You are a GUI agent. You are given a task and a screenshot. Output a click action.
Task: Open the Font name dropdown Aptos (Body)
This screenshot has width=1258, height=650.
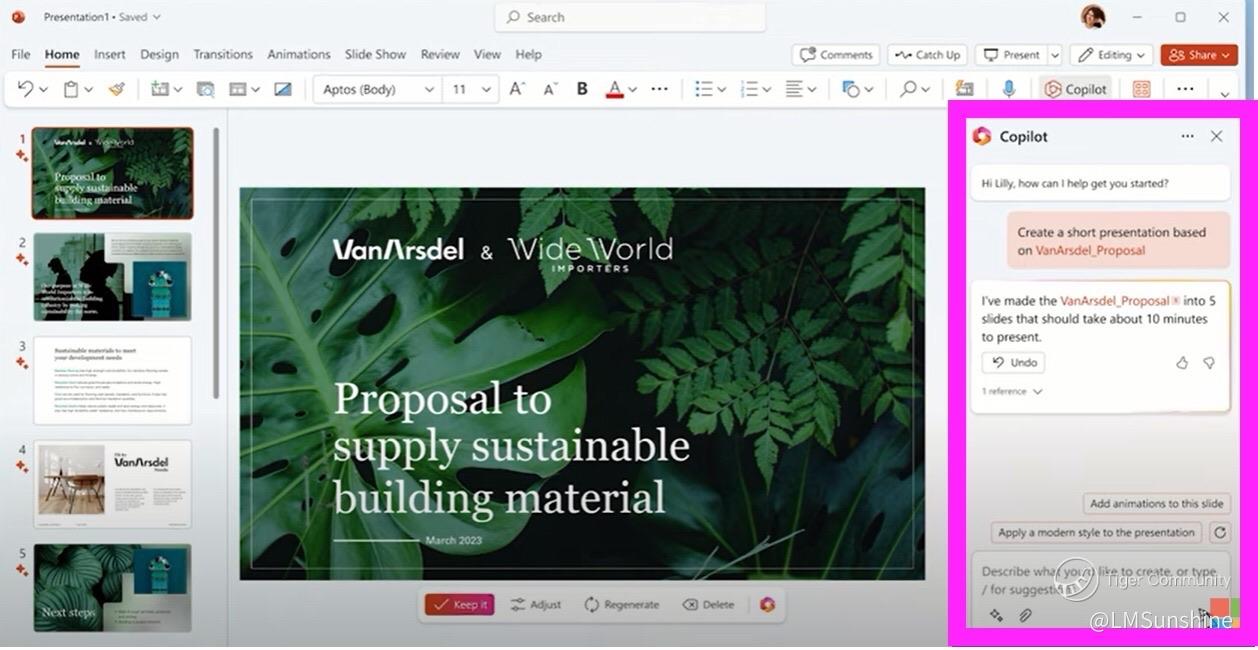[378, 89]
